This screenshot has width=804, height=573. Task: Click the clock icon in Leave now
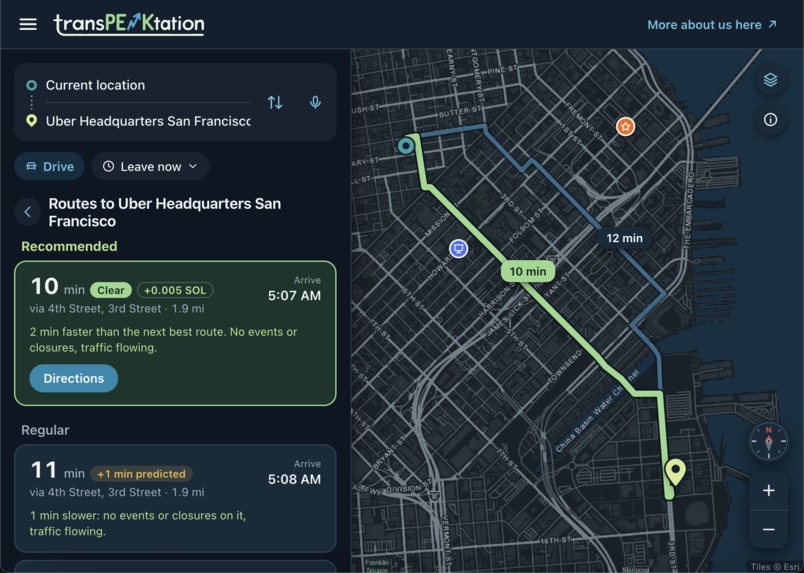[x=108, y=166]
